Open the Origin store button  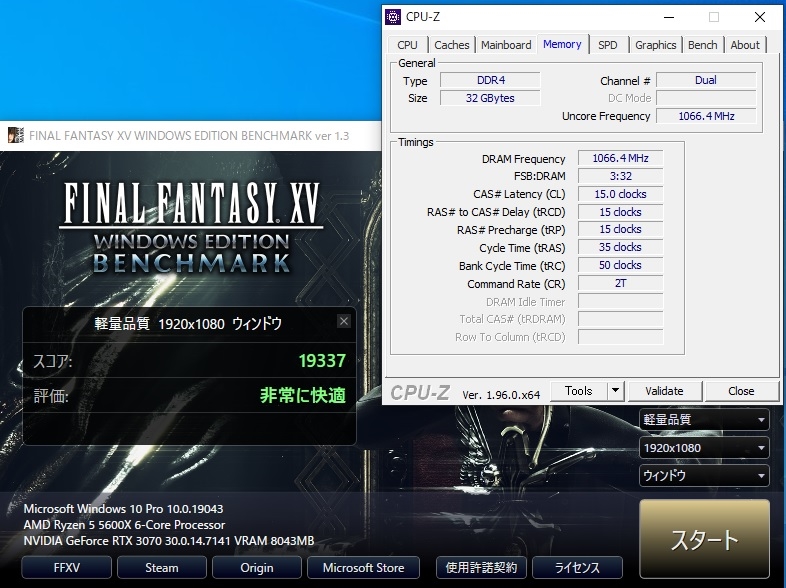(x=257, y=567)
